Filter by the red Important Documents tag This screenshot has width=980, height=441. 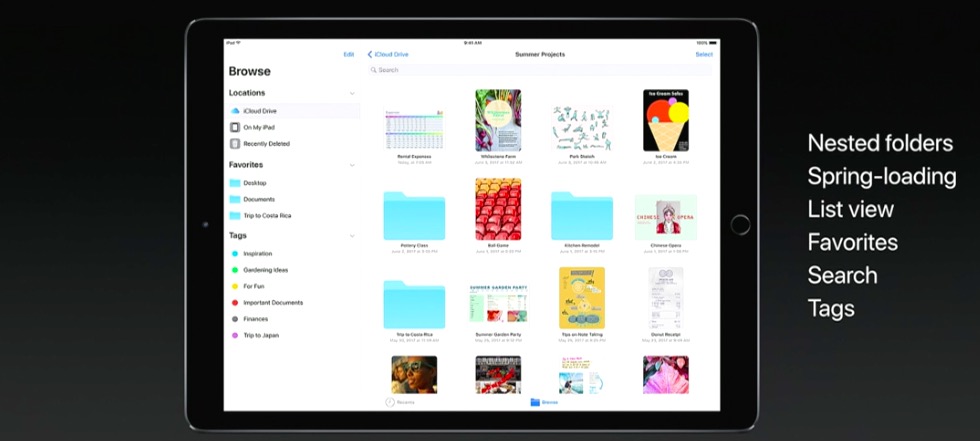point(272,302)
